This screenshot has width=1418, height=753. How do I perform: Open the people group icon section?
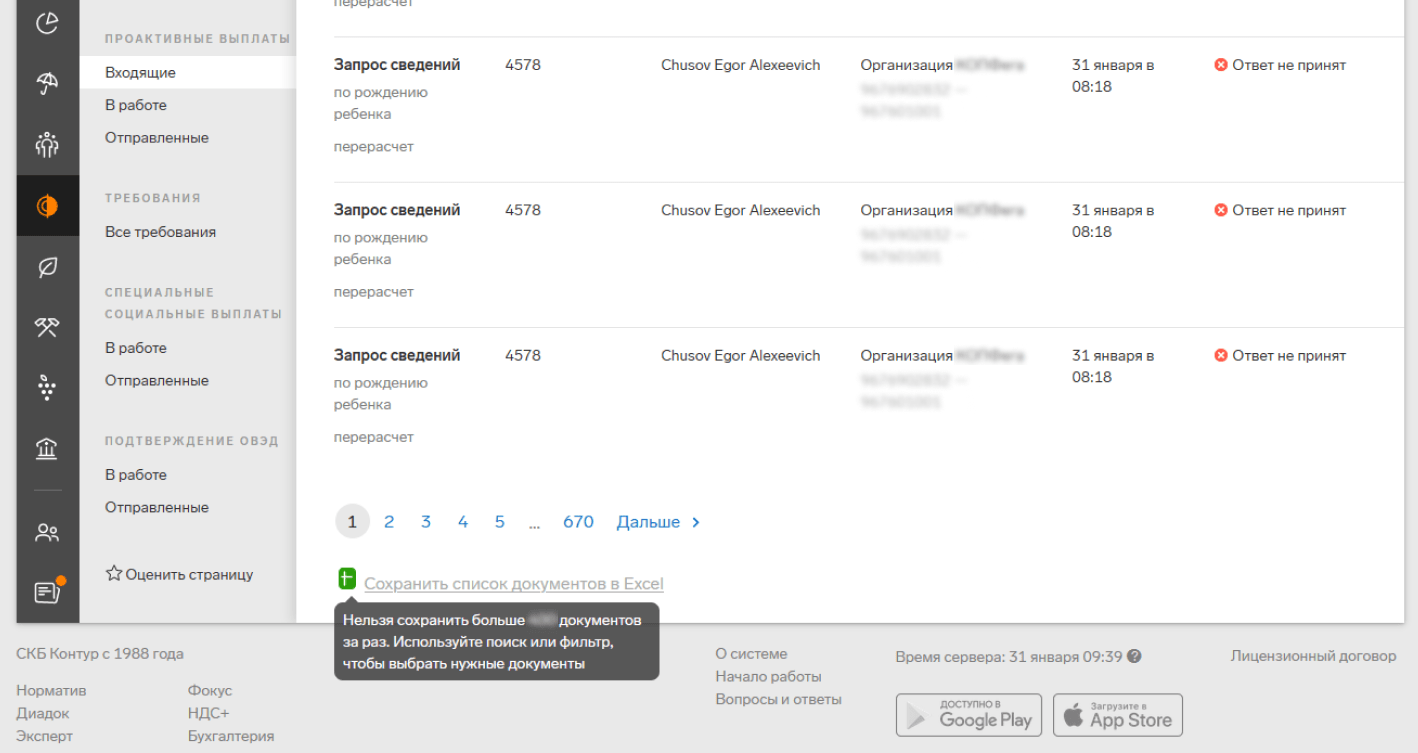point(47,145)
